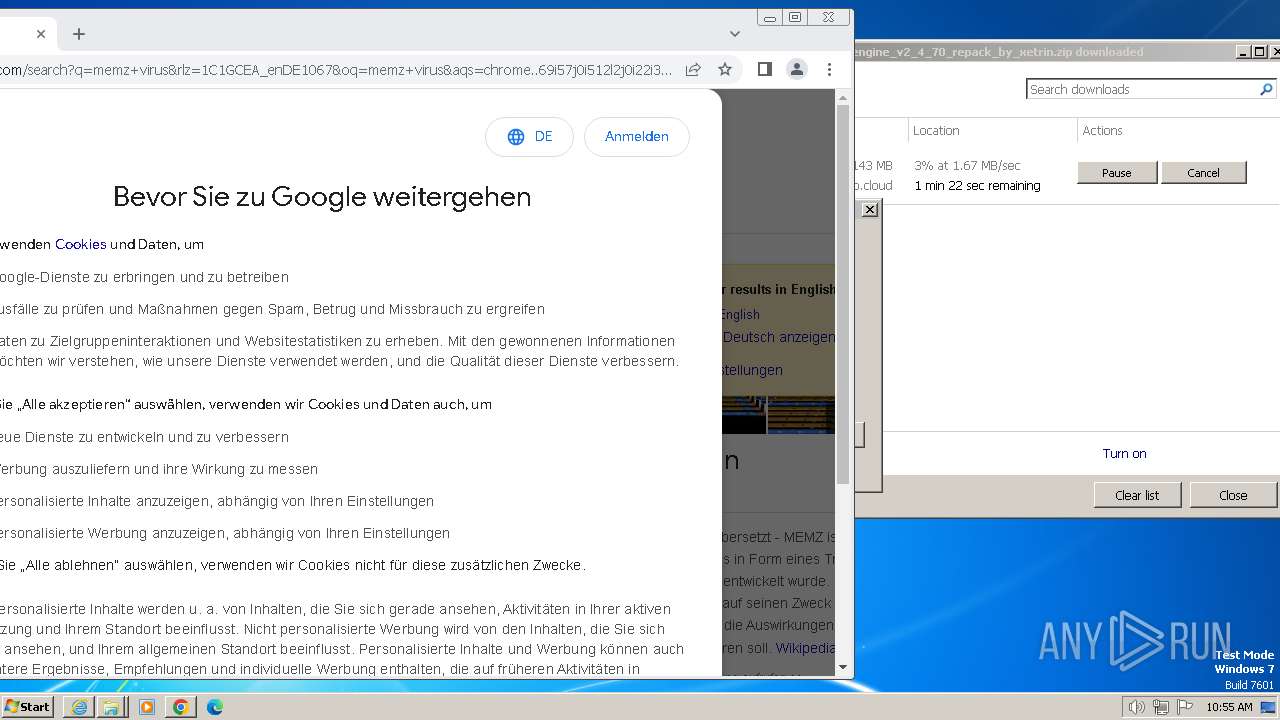This screenshot has height=720, width=1280.
Task: Click the network tray icon
Action: [x=1161, y=707]
